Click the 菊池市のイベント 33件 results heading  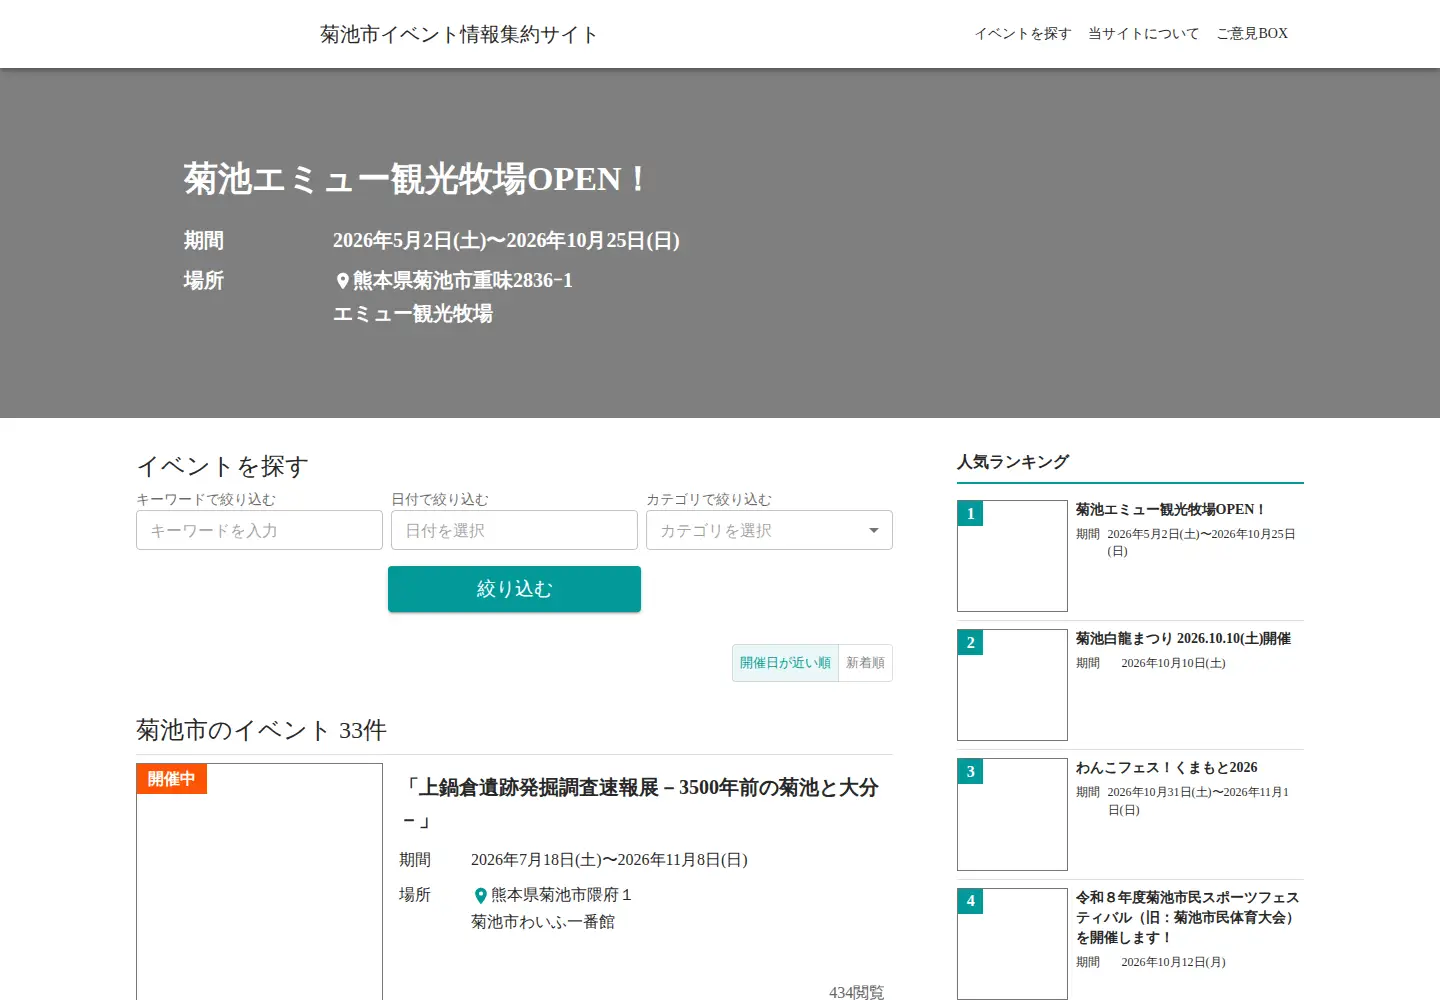click(261, 731)
